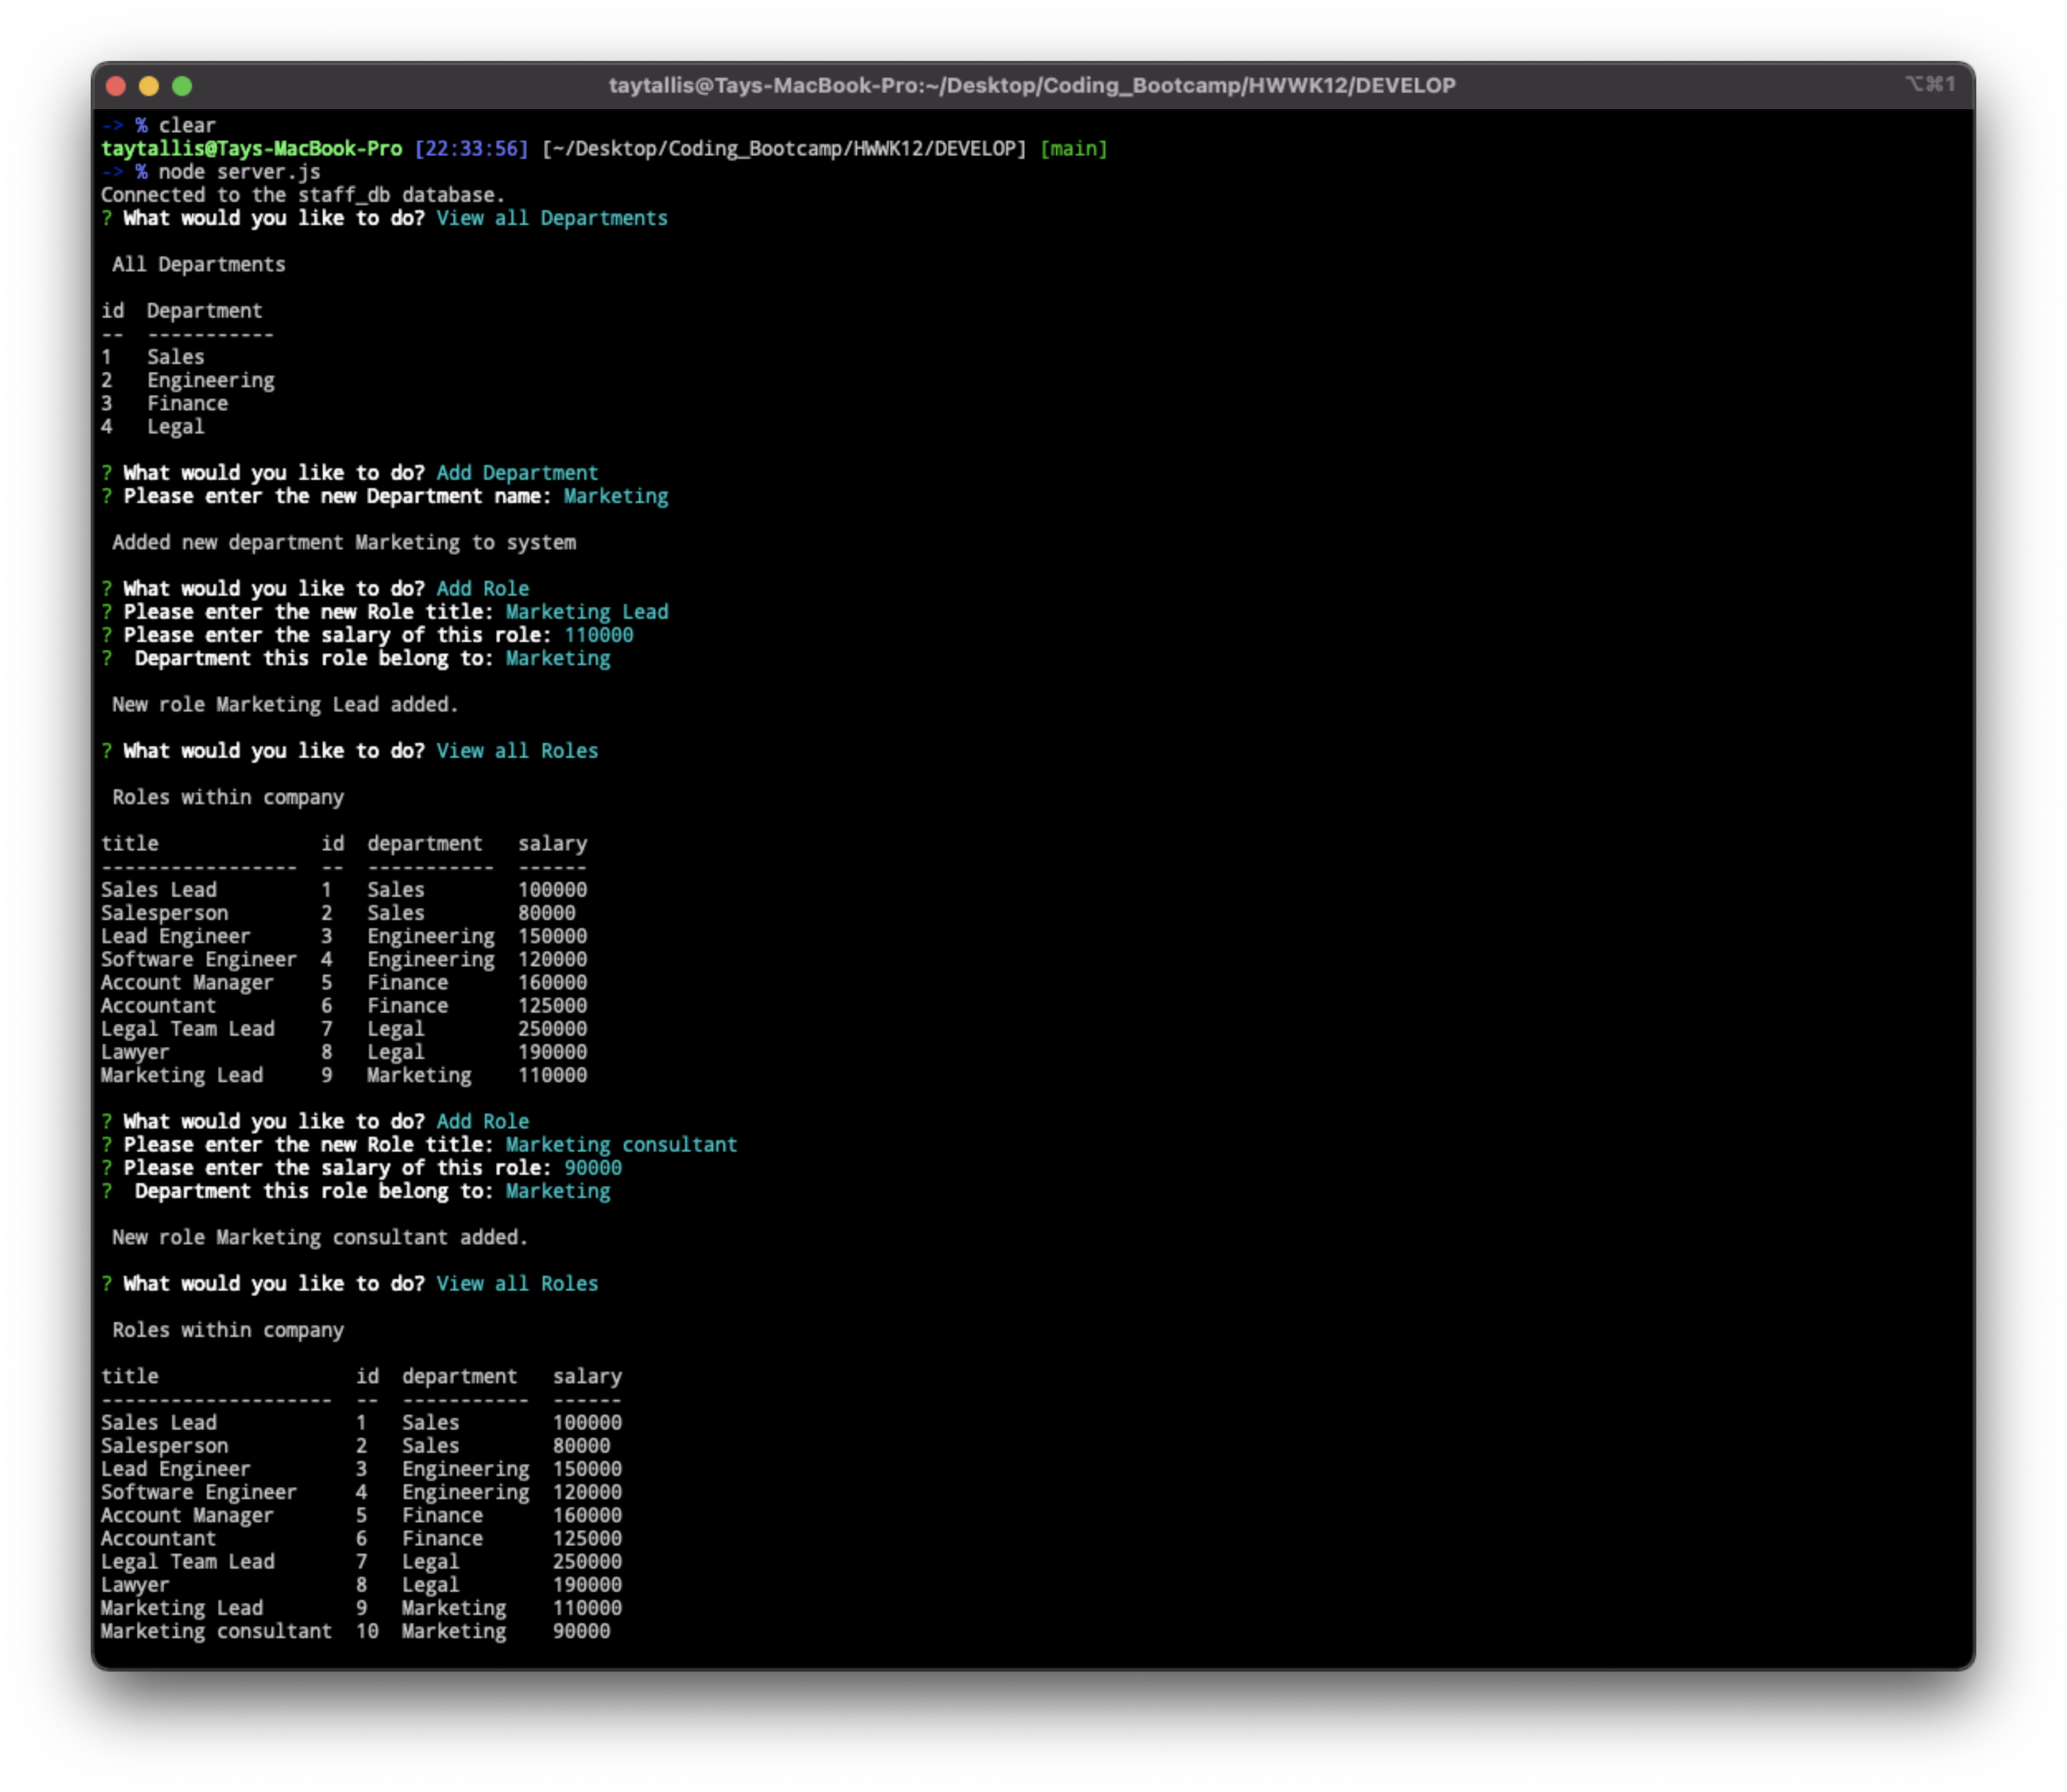Click the 'node server.js' command line

[241, 171]
